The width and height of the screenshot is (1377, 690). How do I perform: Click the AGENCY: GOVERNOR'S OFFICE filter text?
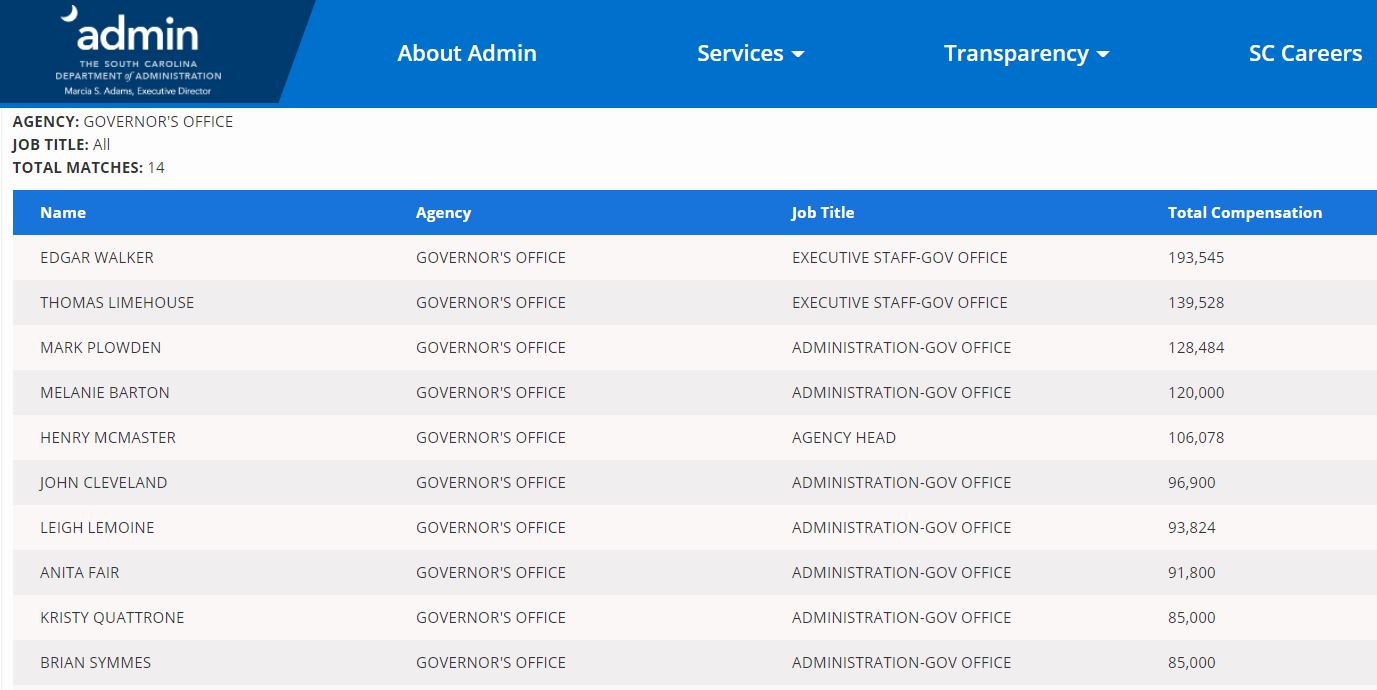coord(123,121)
